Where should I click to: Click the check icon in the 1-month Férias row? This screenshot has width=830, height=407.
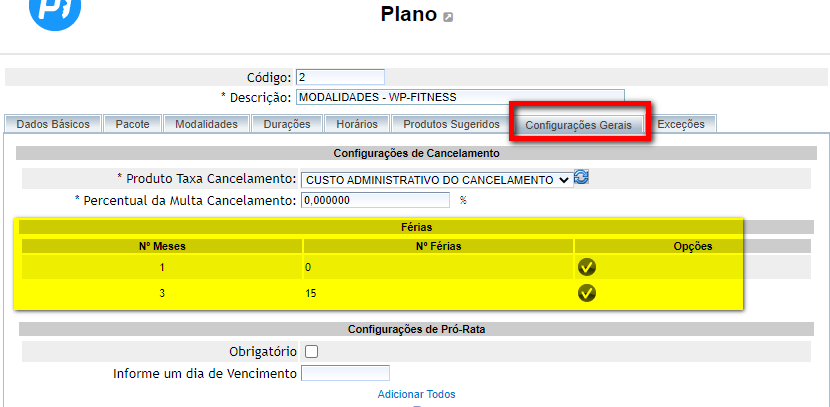point(587,267)
